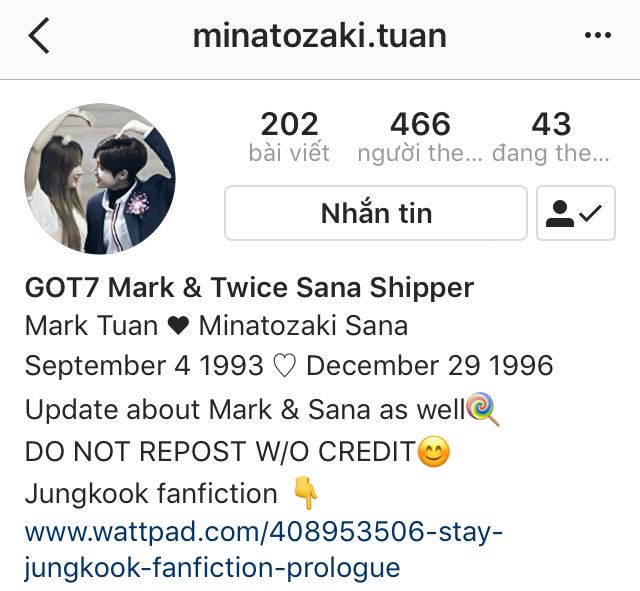Tap the DO NOT REPOST W/O CREDIT text
640x591 pixels.
(x=220, y=452)
